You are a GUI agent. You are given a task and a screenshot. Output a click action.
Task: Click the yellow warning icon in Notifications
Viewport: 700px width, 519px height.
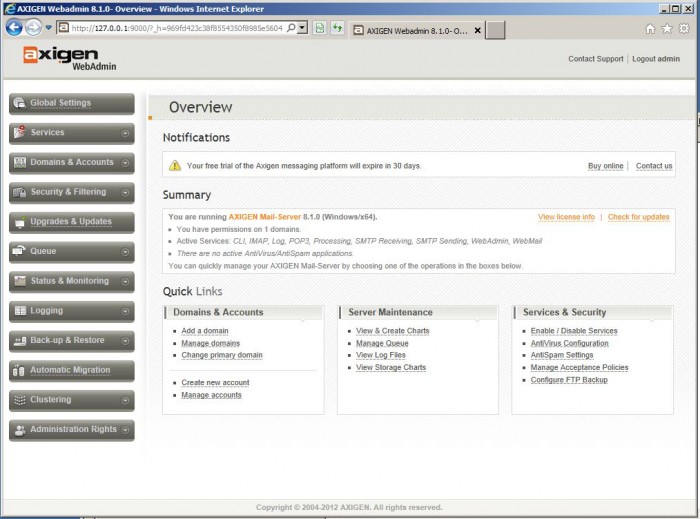click(175, 166)
